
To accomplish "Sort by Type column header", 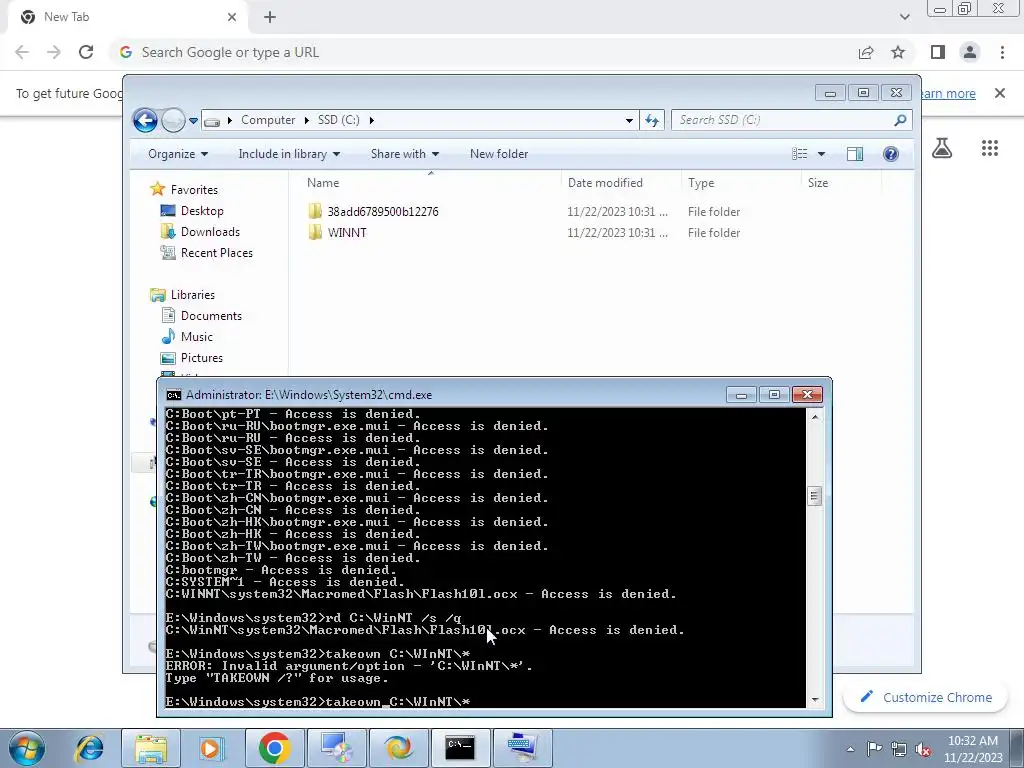I will click(x=741, y=183).
